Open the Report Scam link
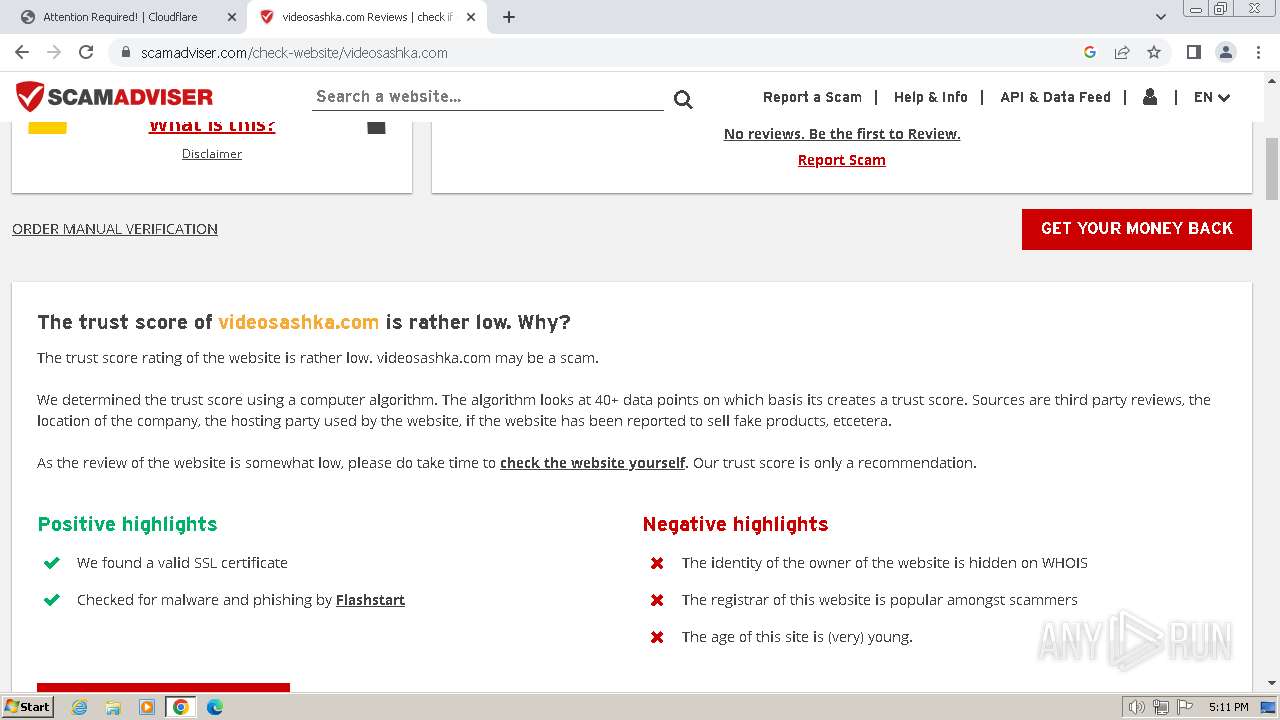This screenshot has height=720, width=1280. (x=842, y=160)
